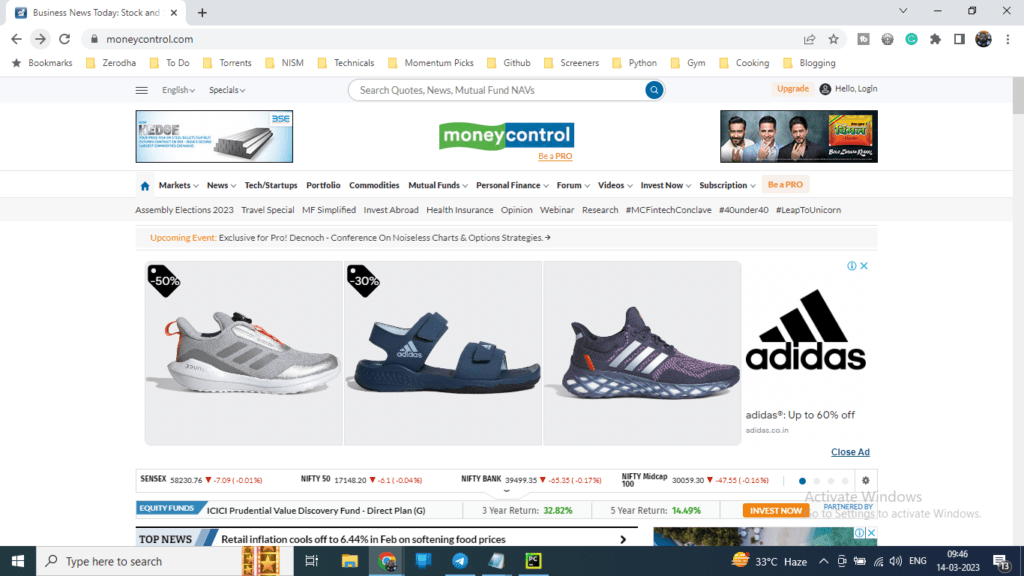The height and width of the screenshot is (576, 1024).
Task: Click the address bar URL field
Action: click(x=451, y=39)
